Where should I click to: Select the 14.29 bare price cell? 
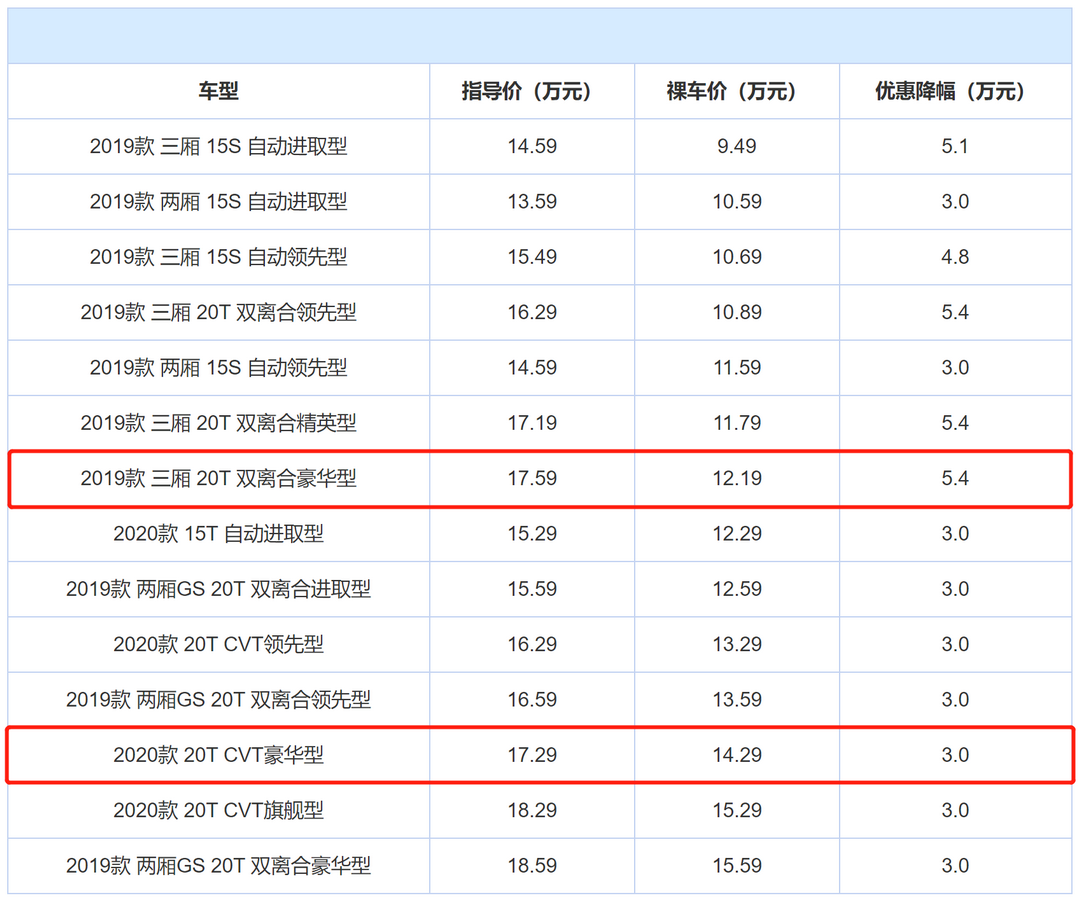[736, 755]
